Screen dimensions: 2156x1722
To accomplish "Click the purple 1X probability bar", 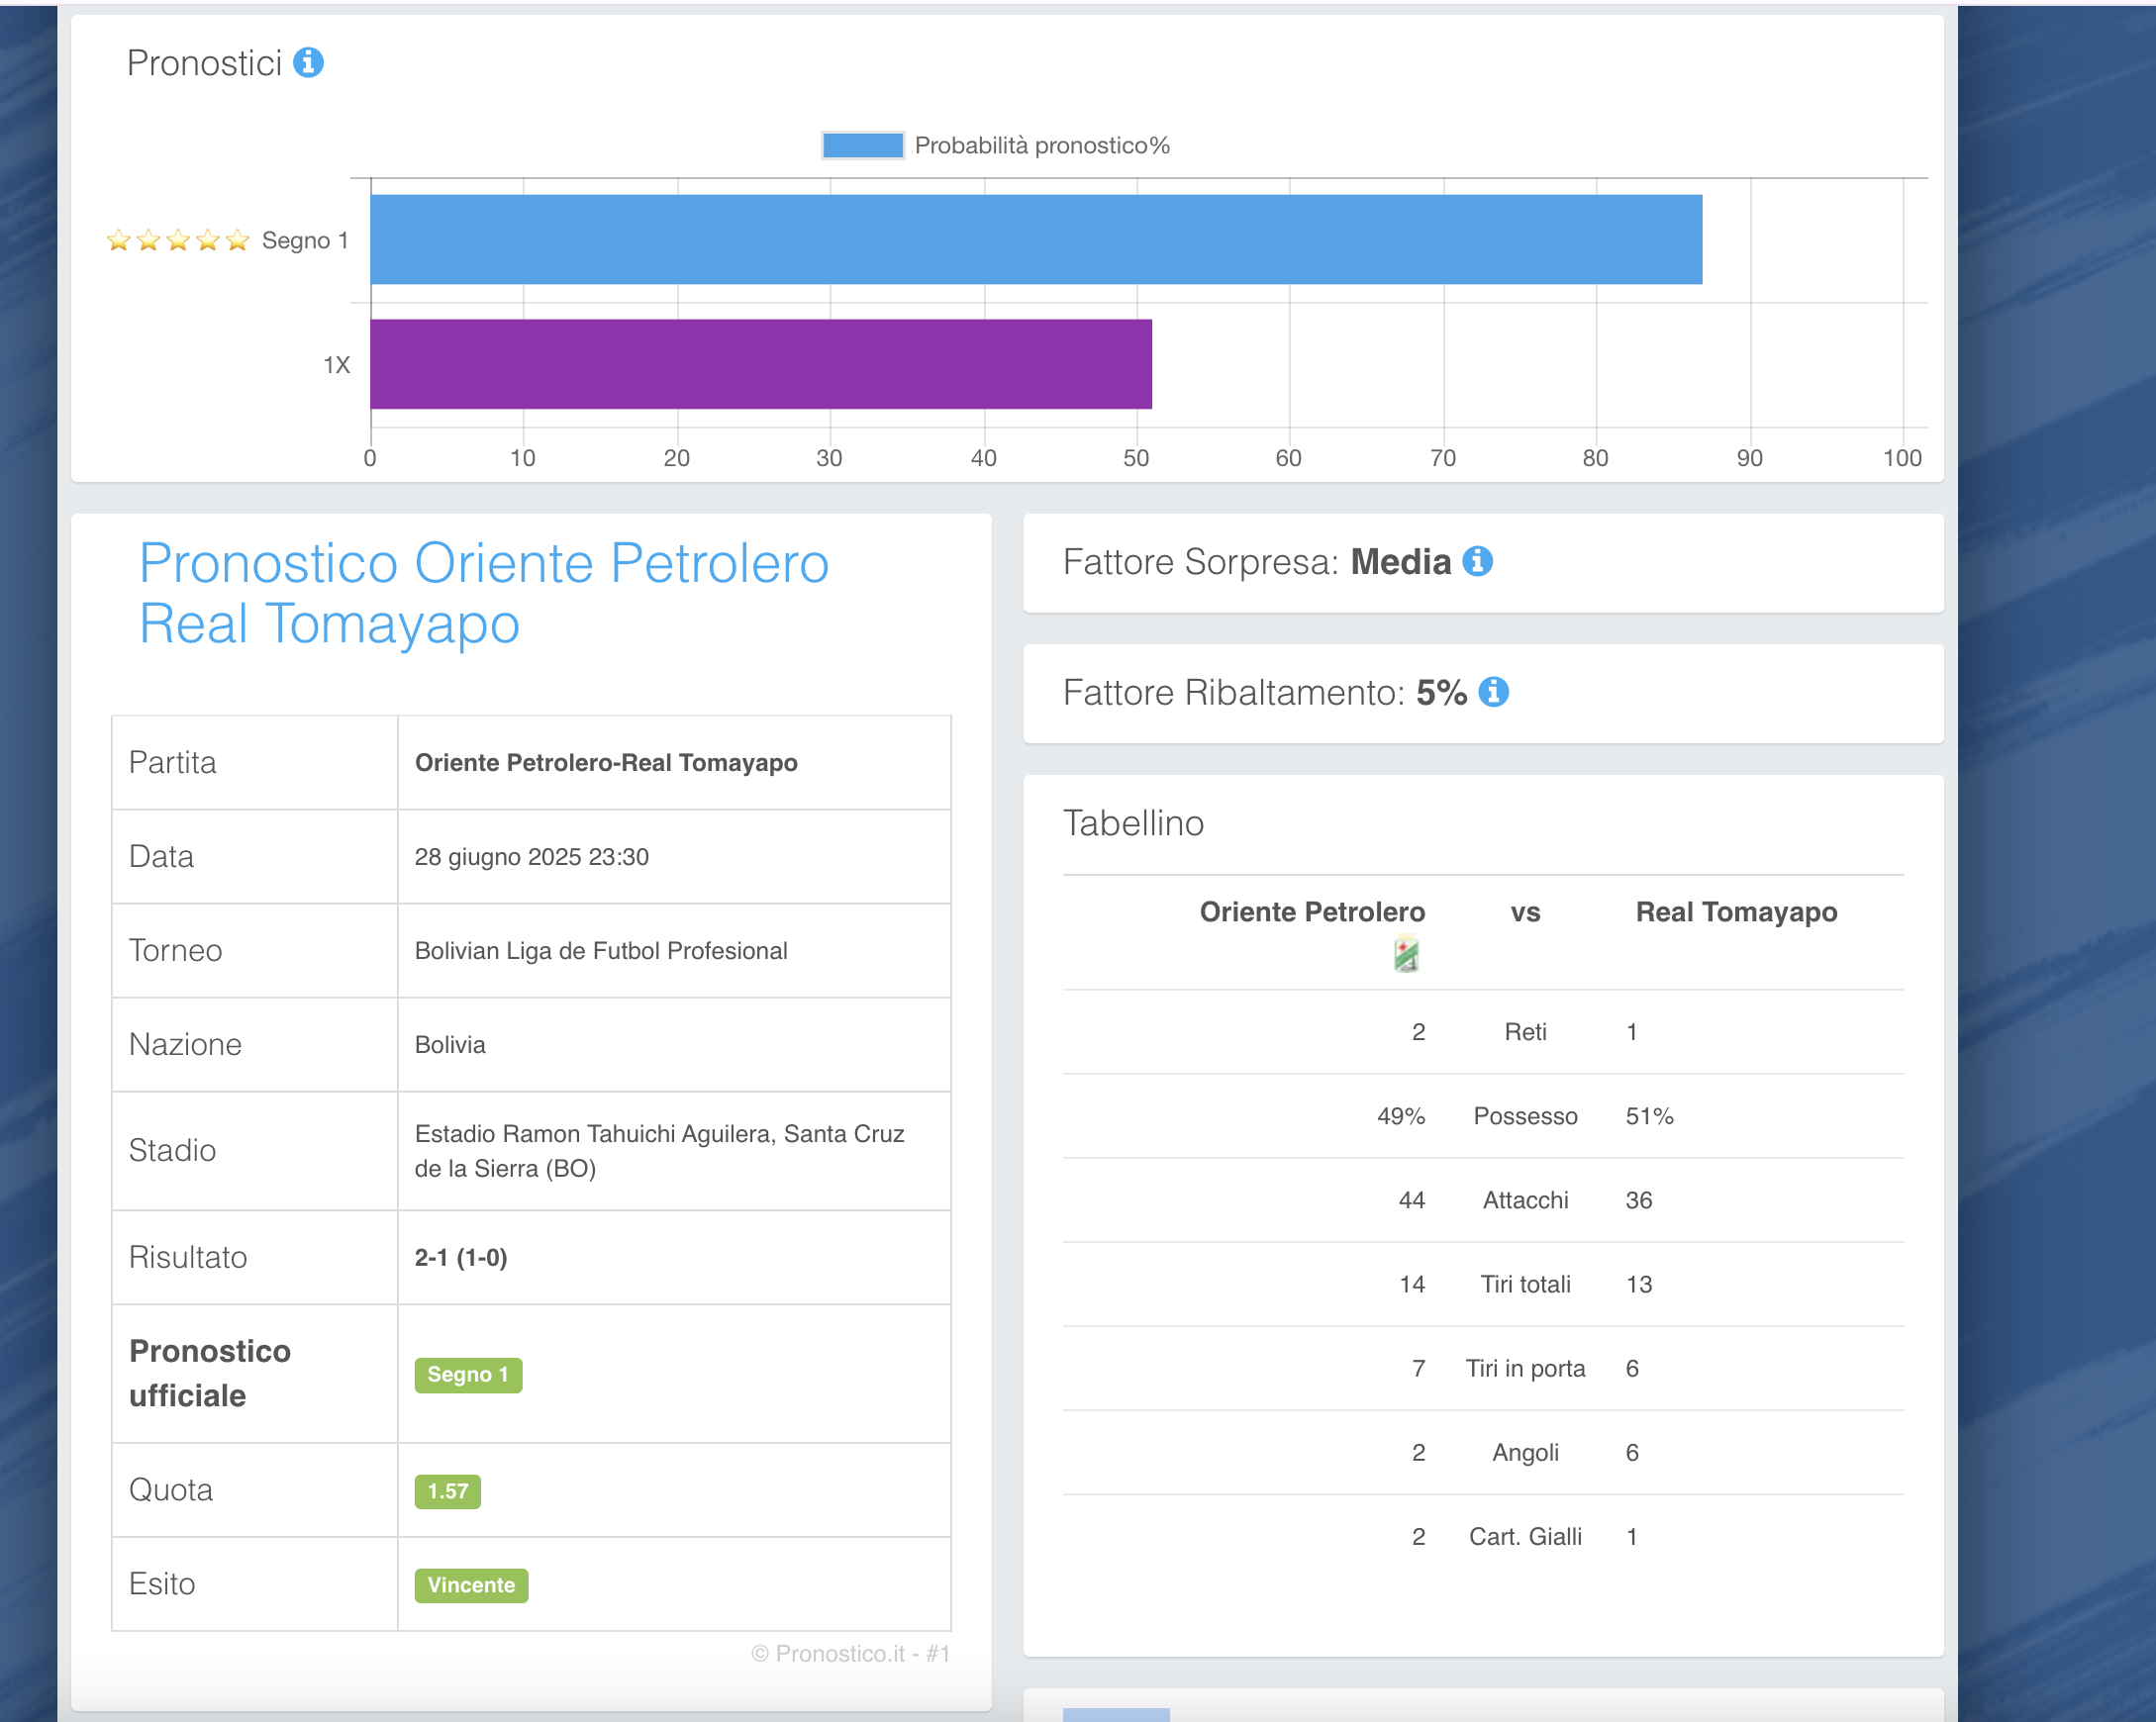I will [761, 364].
